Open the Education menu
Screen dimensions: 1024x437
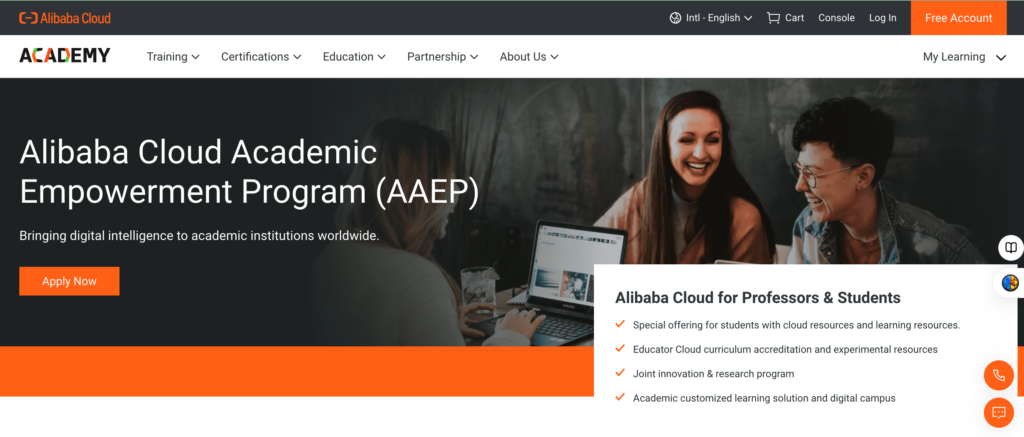coord(355,57)
